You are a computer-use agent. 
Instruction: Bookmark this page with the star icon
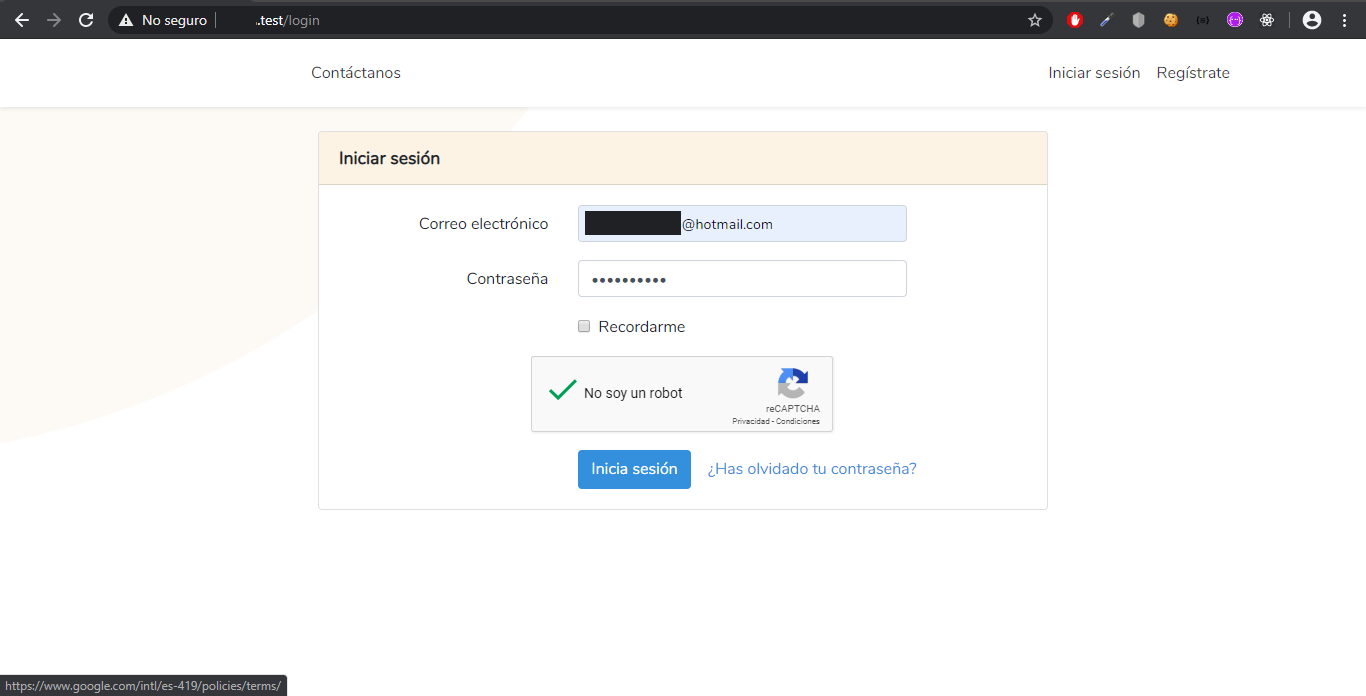(1035, 20)
